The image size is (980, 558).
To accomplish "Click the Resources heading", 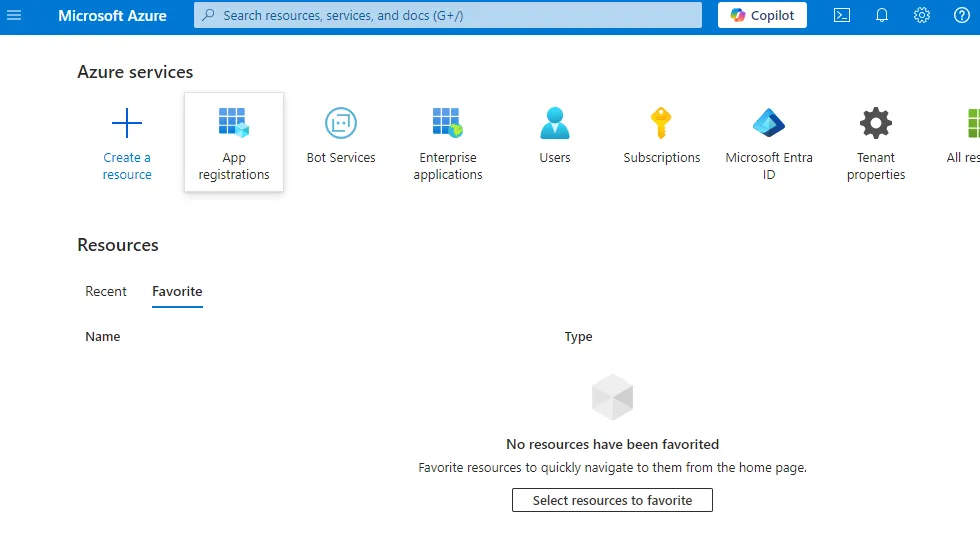I will point(118,245).
